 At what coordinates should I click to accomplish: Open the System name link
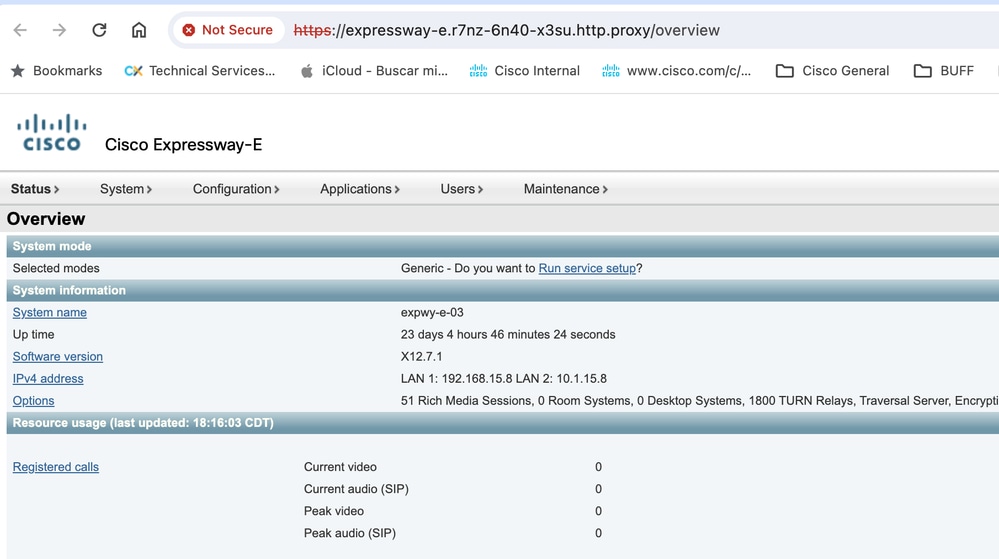tap(50, 312)
